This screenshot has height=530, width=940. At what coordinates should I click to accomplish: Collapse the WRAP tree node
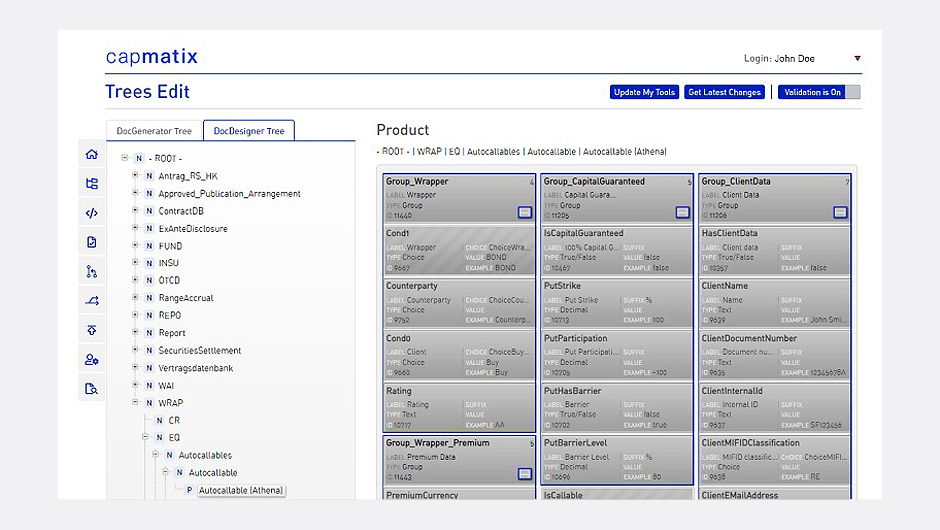pos(135,402)
